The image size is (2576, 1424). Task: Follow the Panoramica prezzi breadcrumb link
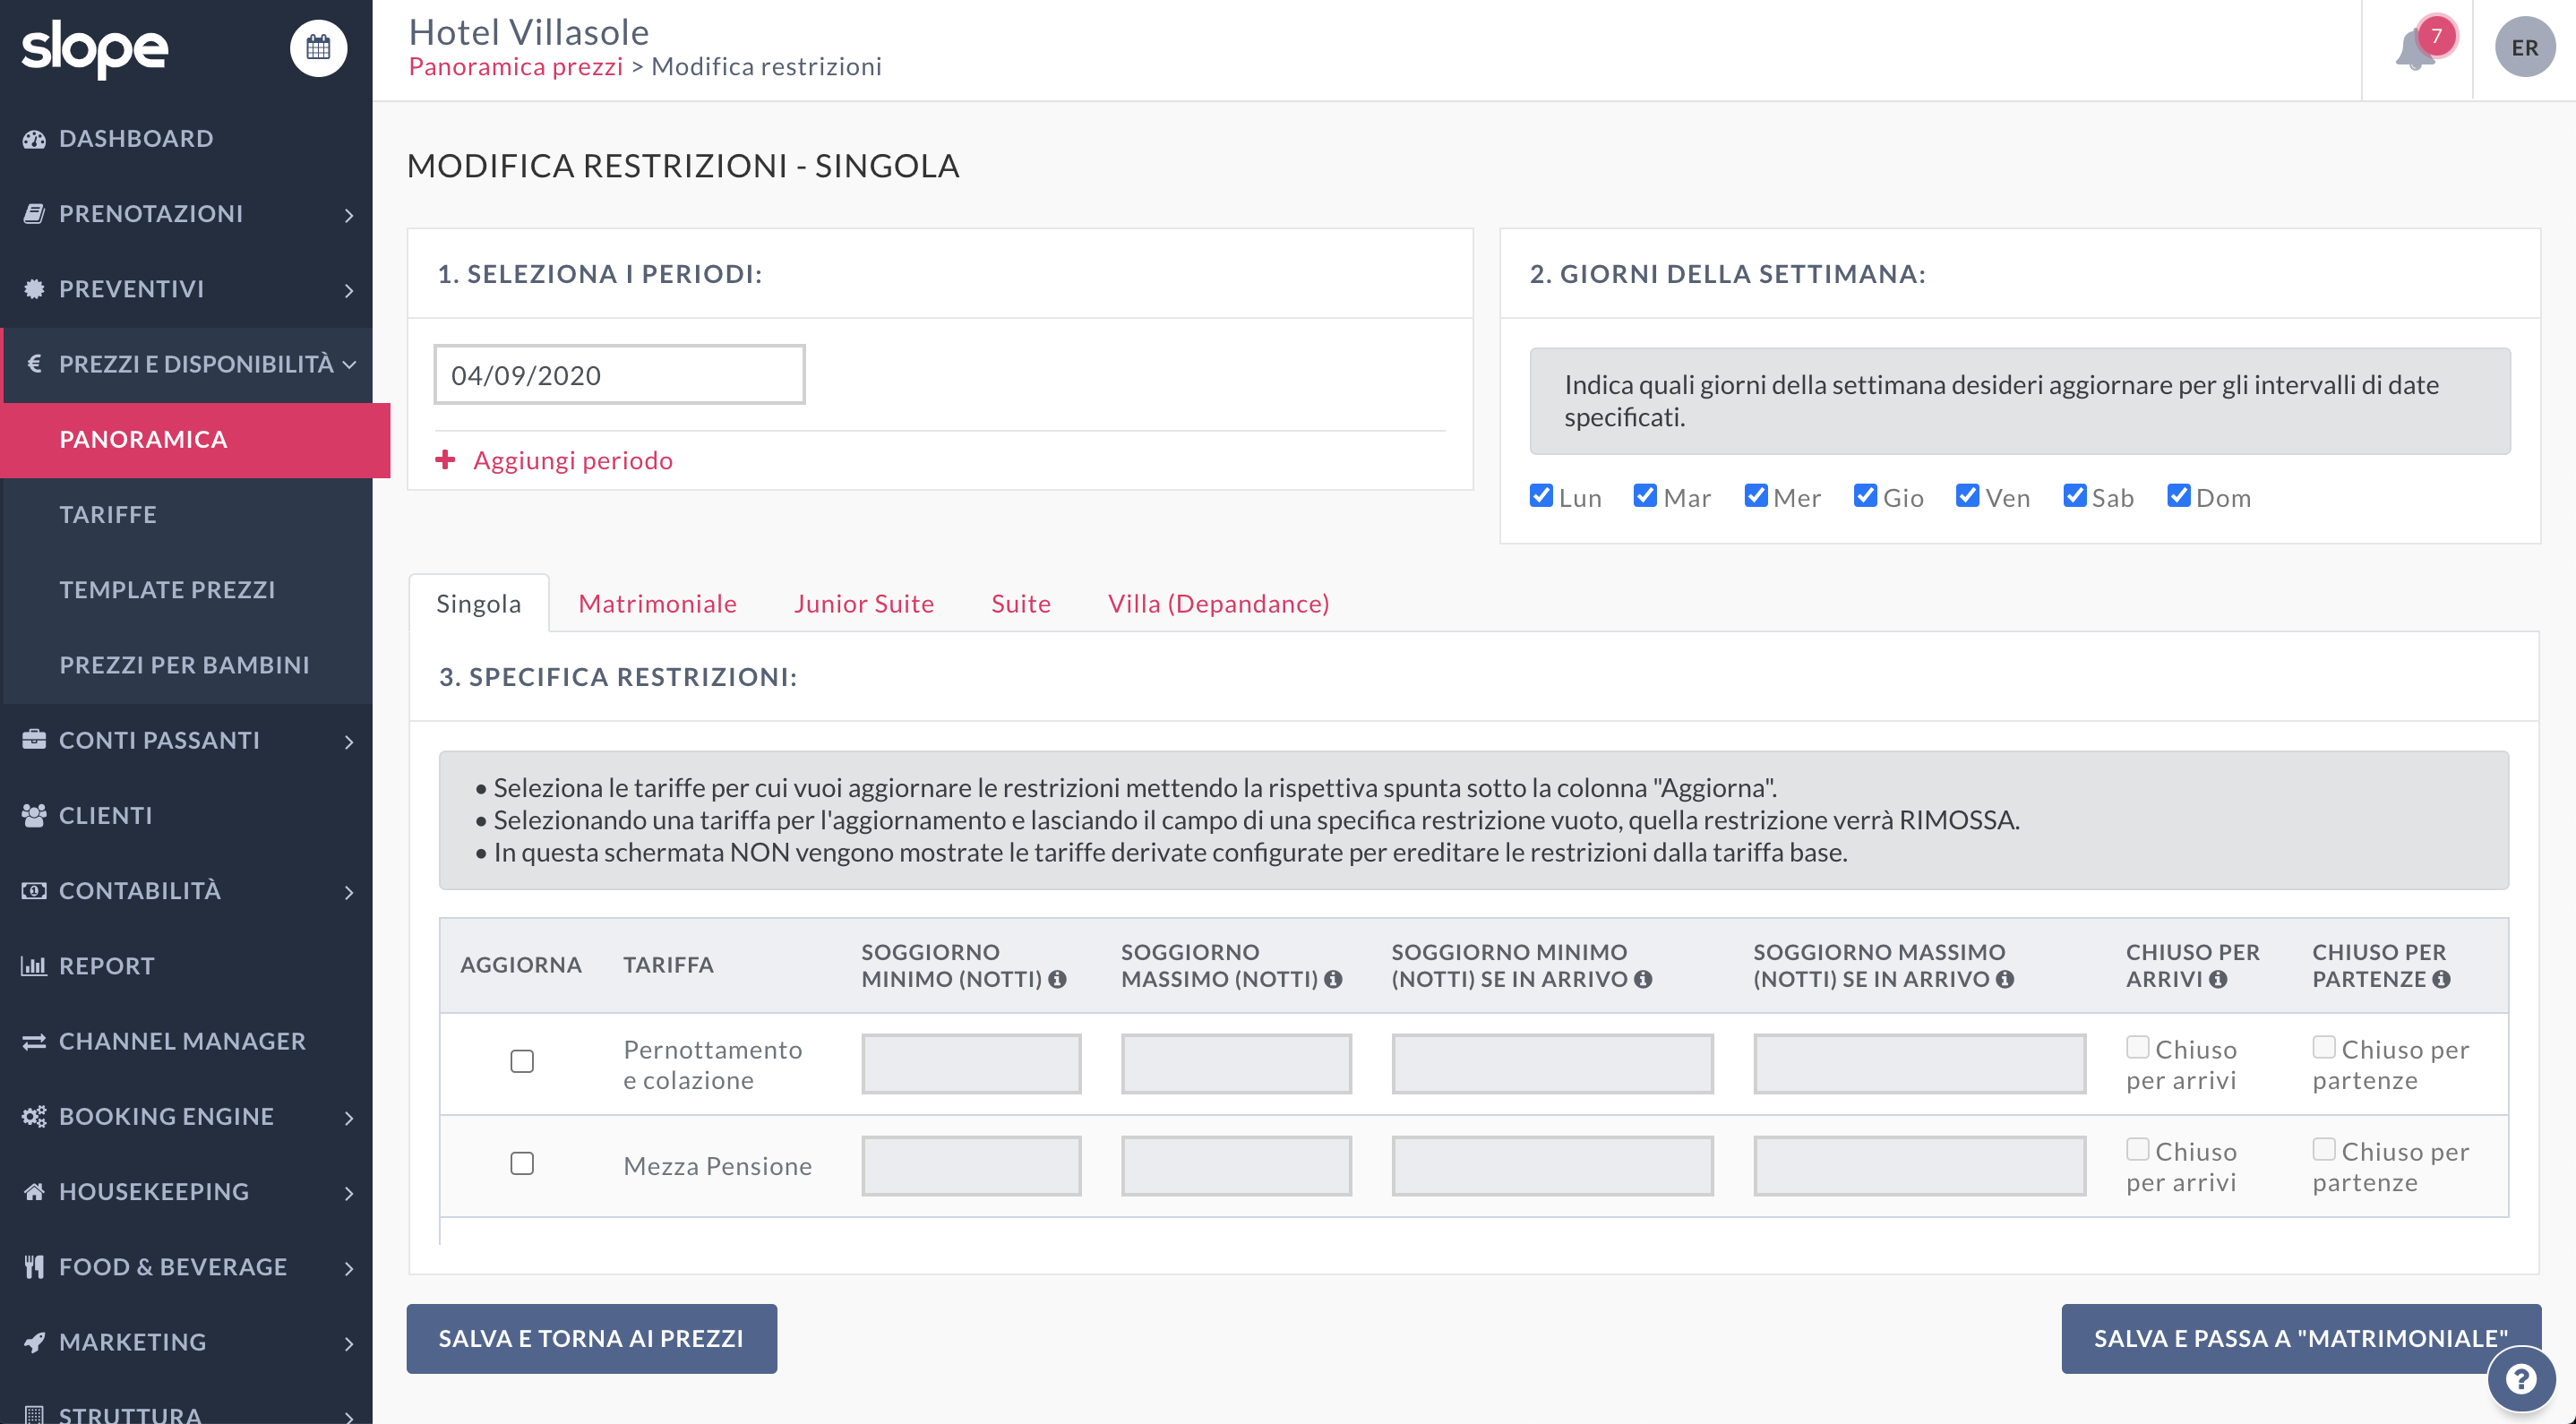[515, 66]
